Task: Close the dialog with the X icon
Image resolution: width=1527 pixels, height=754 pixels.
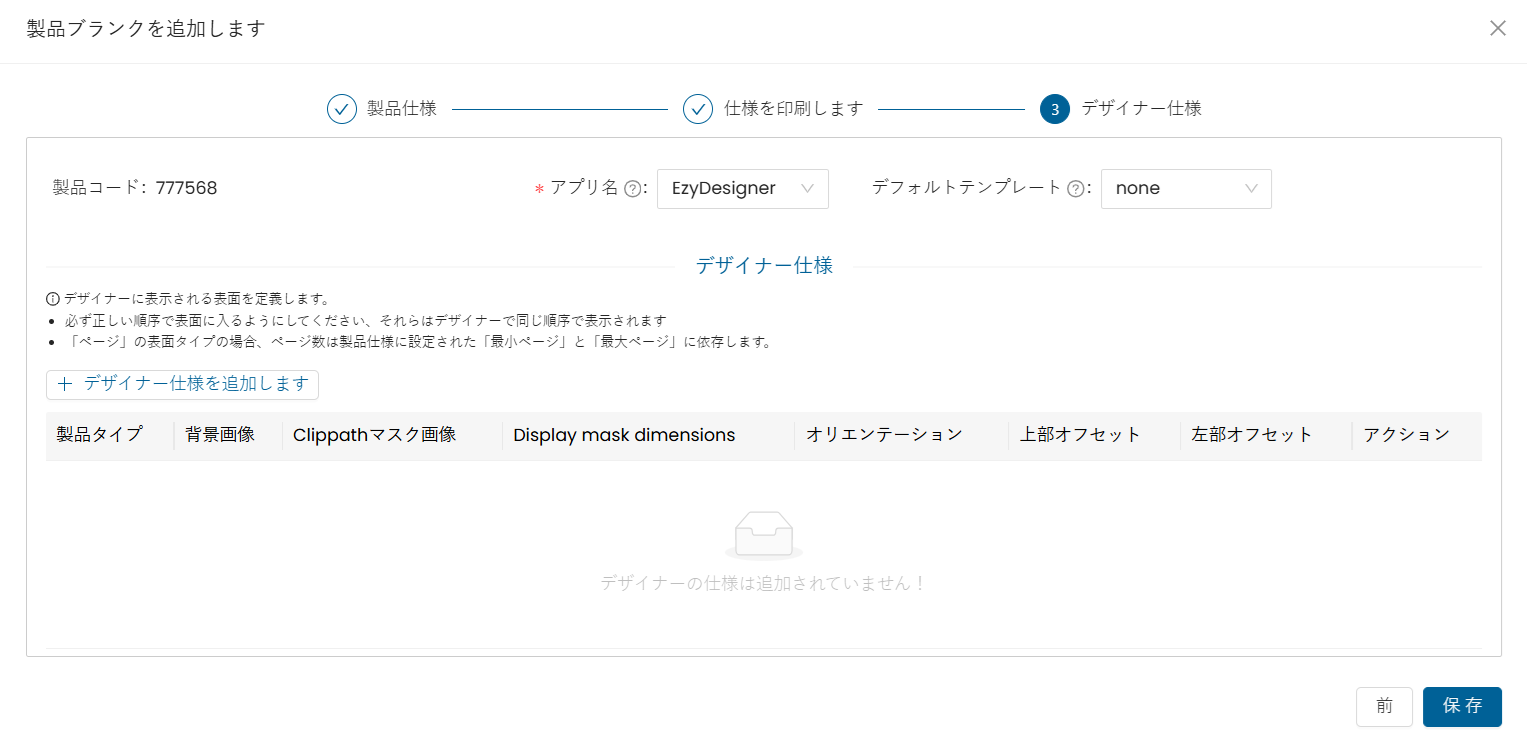Action: click(x=1497, y=28)
